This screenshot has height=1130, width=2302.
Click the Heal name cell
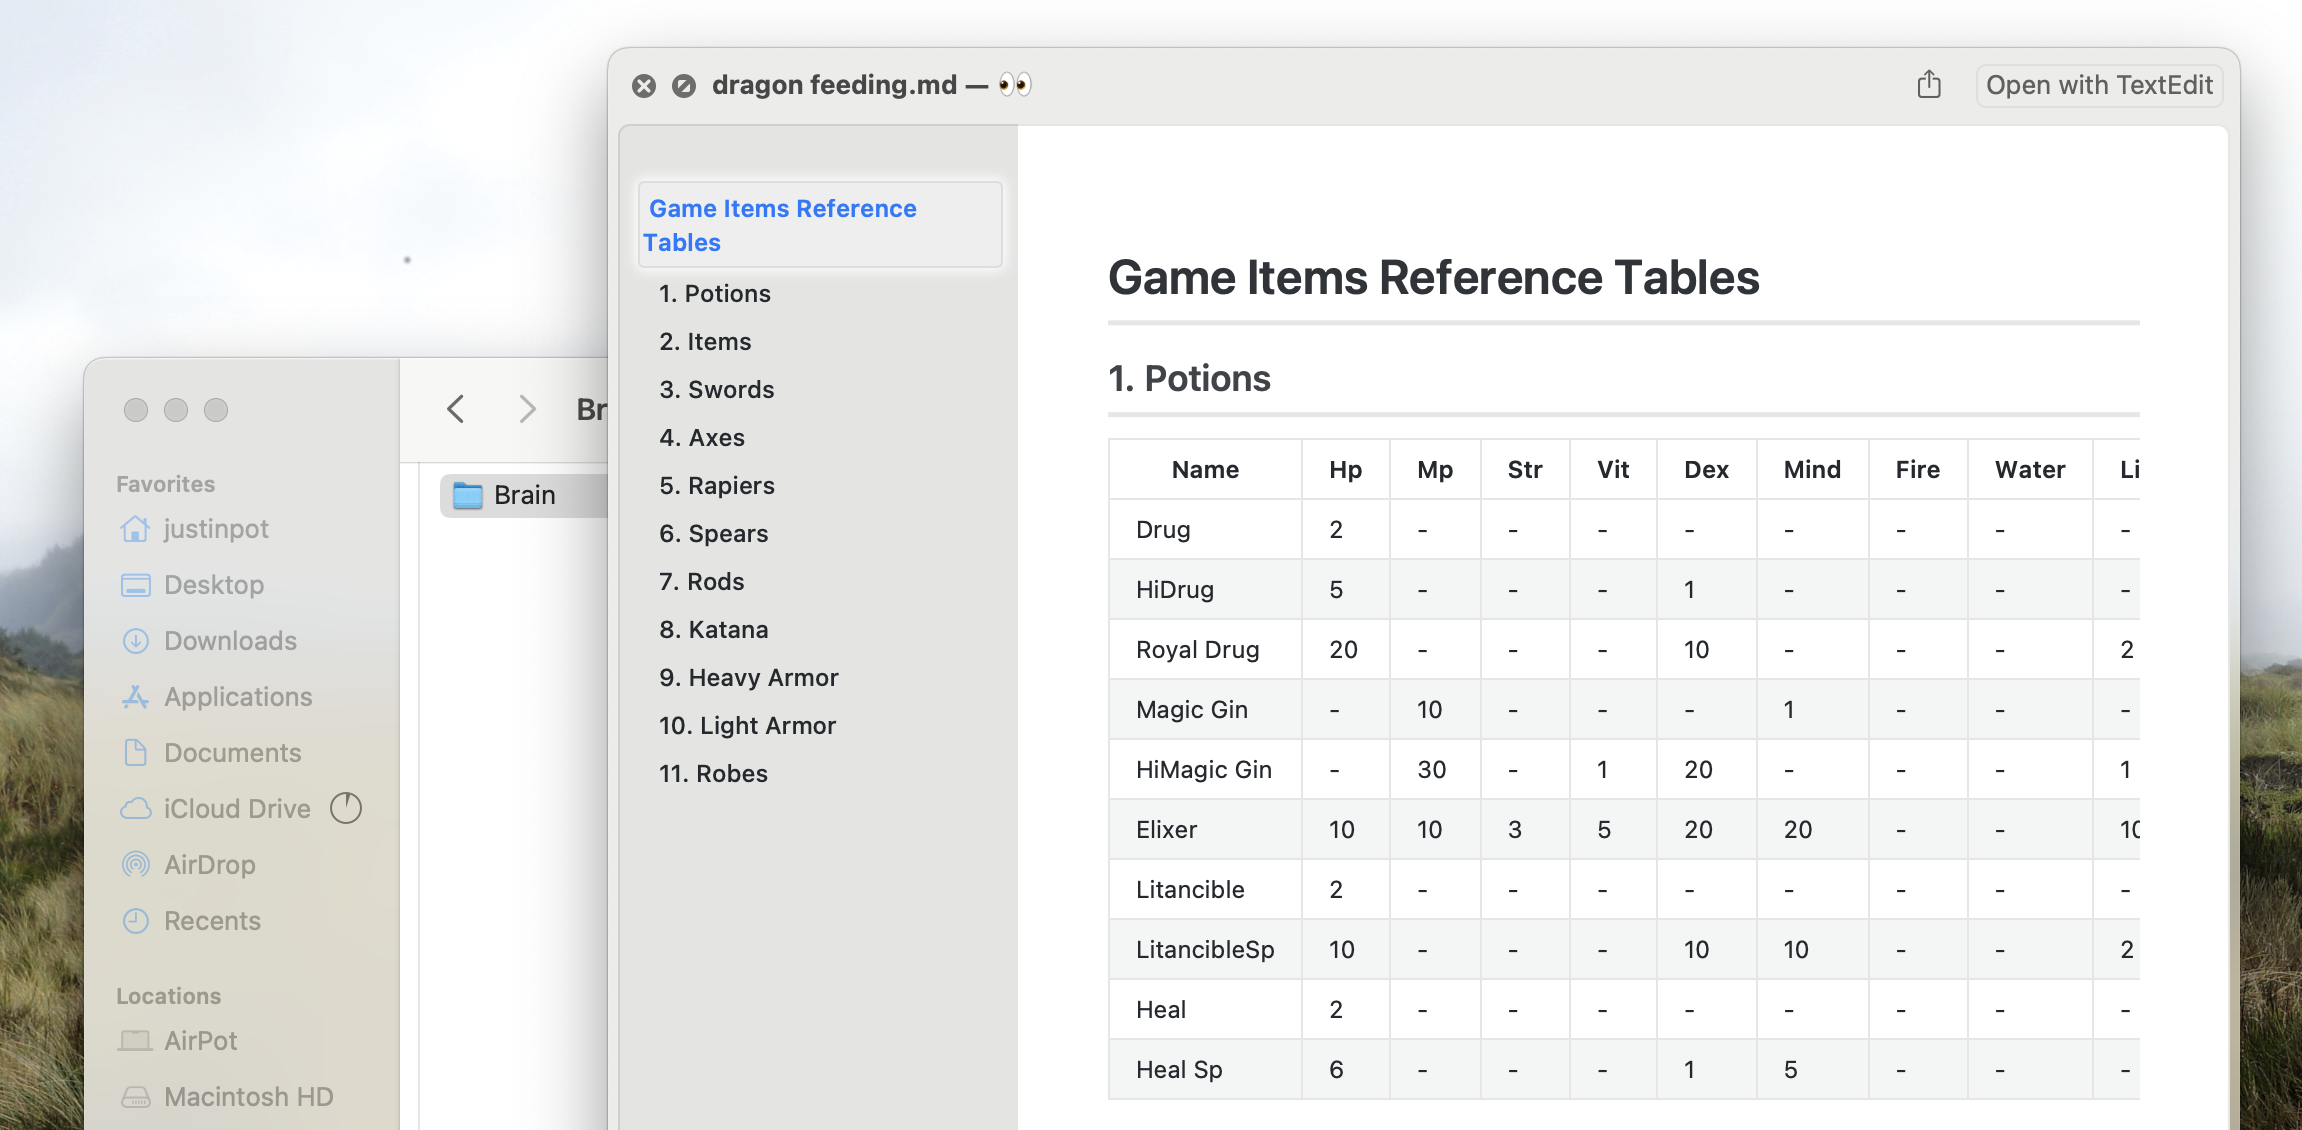(1205, 1009)
